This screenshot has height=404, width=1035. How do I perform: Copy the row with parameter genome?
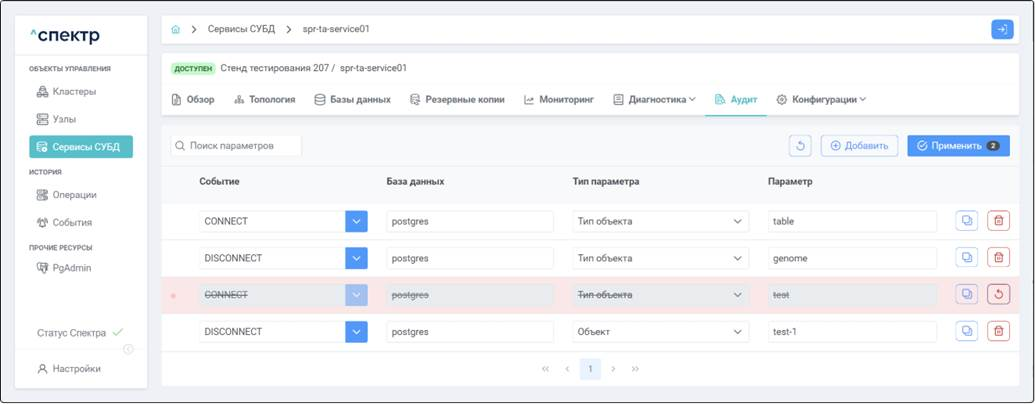click(x=967, y=258)
